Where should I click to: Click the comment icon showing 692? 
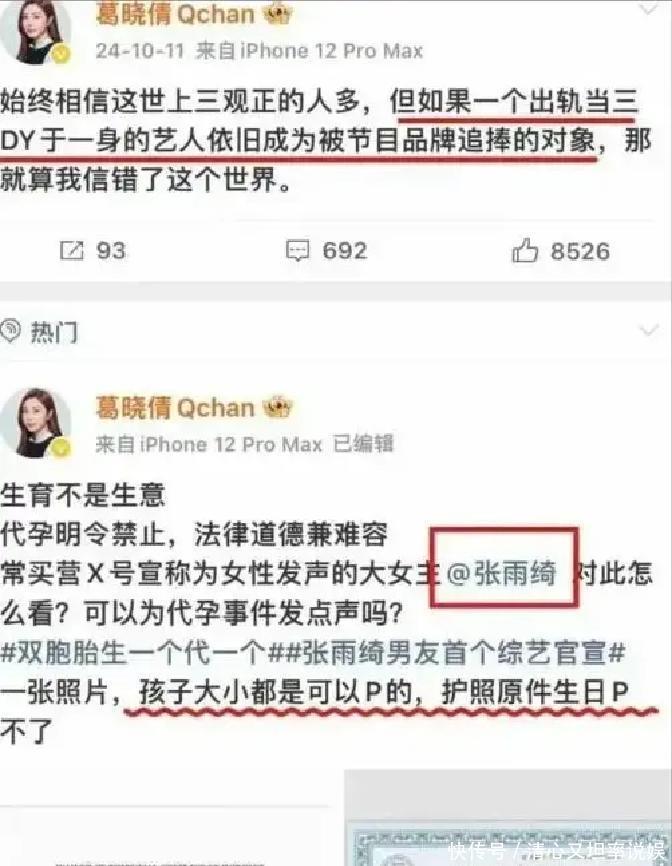coord(297,251)
